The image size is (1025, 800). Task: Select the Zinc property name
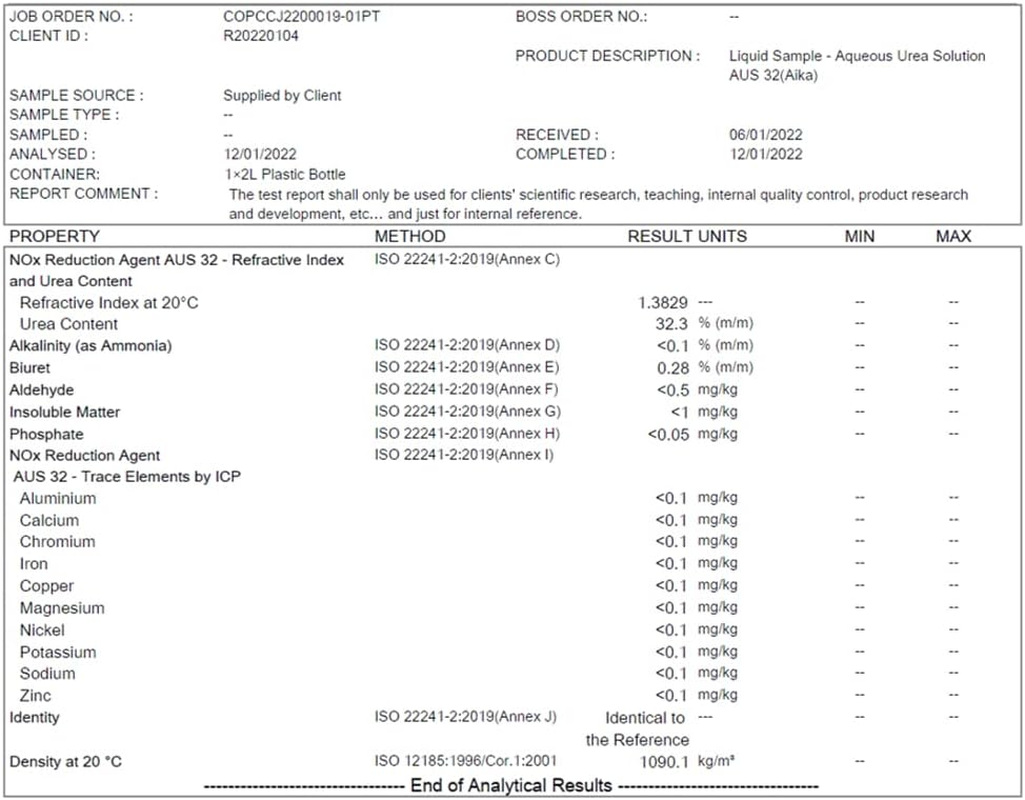pyautogui.click(x=35, y=696)
